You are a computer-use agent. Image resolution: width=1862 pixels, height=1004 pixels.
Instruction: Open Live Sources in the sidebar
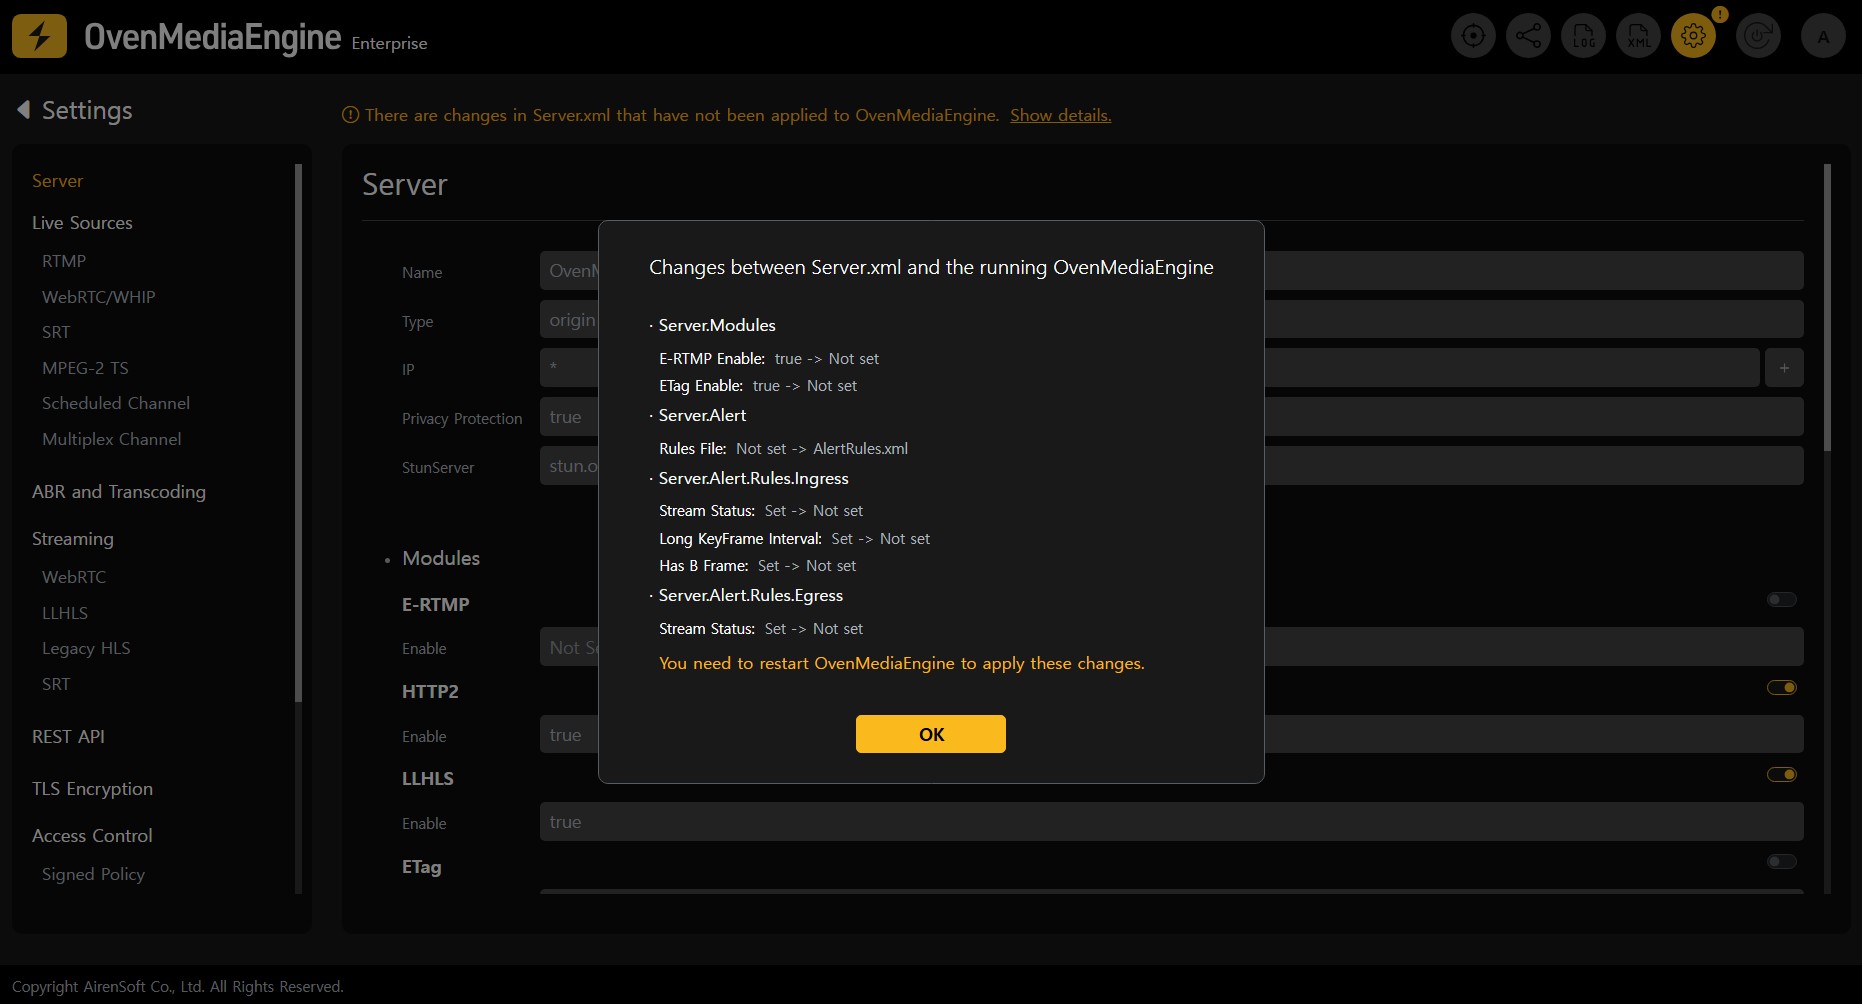[82, 223]
